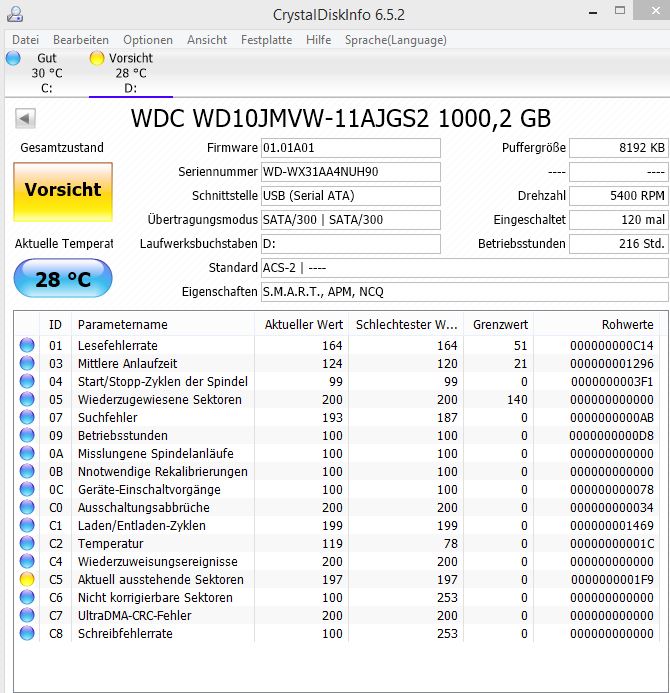The height and width of the screenshot is (693, 670).
Task: Select the Grenzwert value 140
Action: point(517,400)
